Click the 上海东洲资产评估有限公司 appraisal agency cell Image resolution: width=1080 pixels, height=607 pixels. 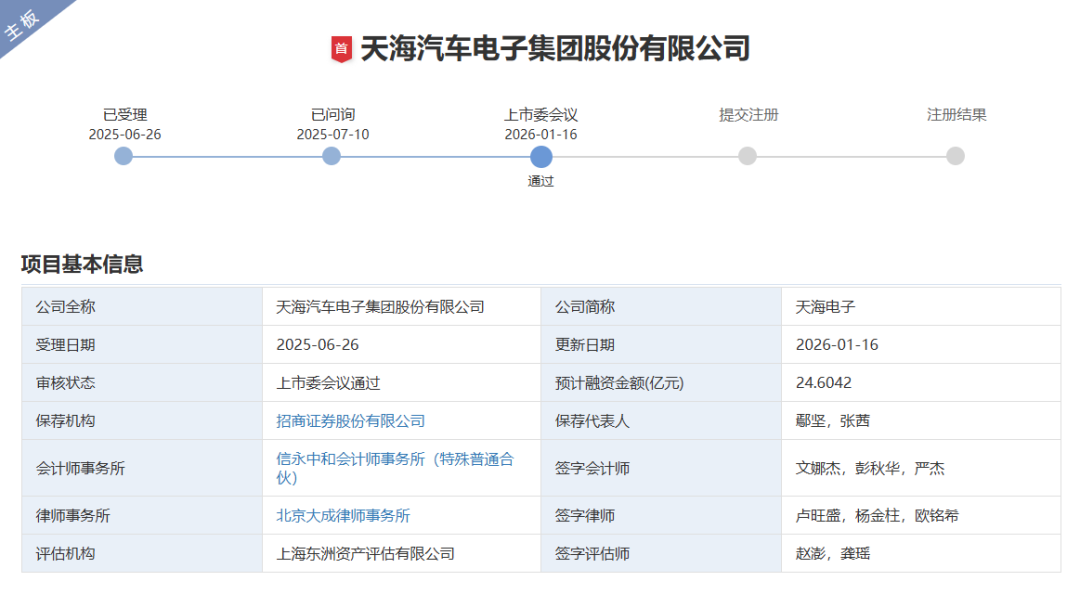365,553
